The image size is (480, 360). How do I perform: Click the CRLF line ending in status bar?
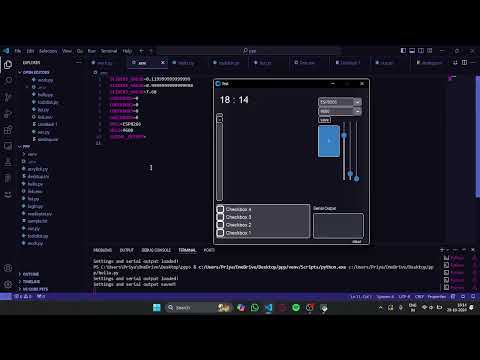pyautogui.click(x=419, y=296)
